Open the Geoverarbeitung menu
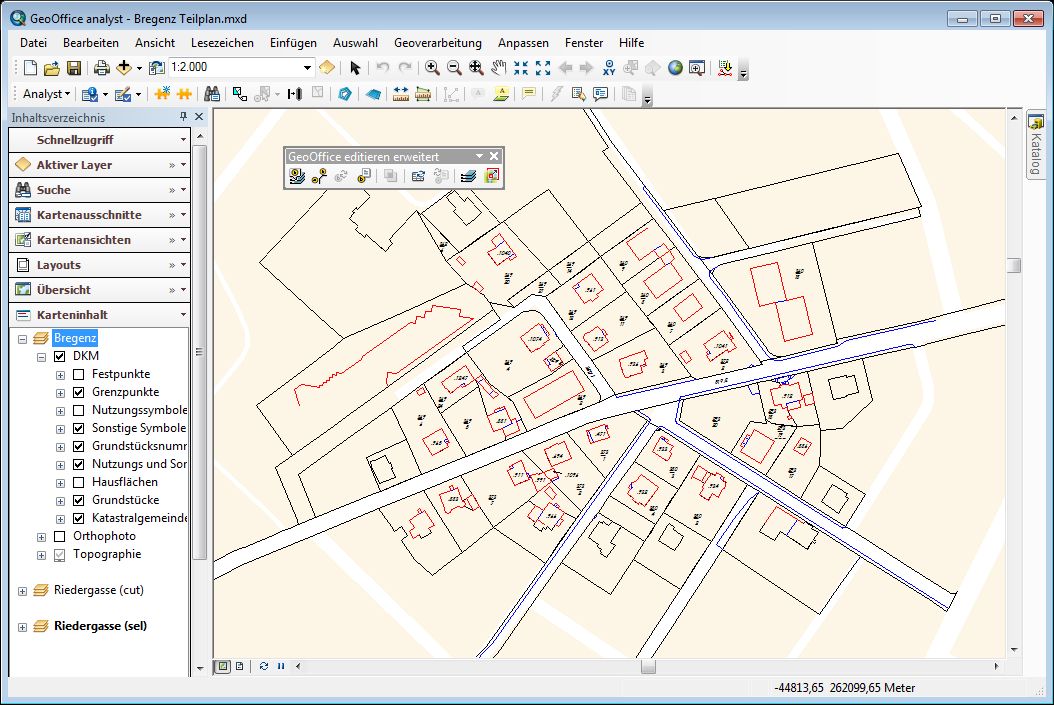 (x=437, y=43)
